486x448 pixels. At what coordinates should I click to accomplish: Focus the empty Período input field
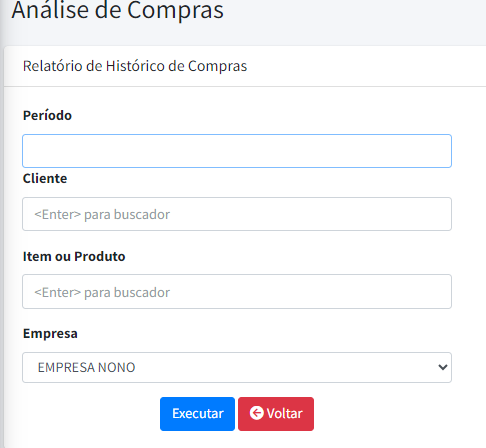(x=237, y=151)
